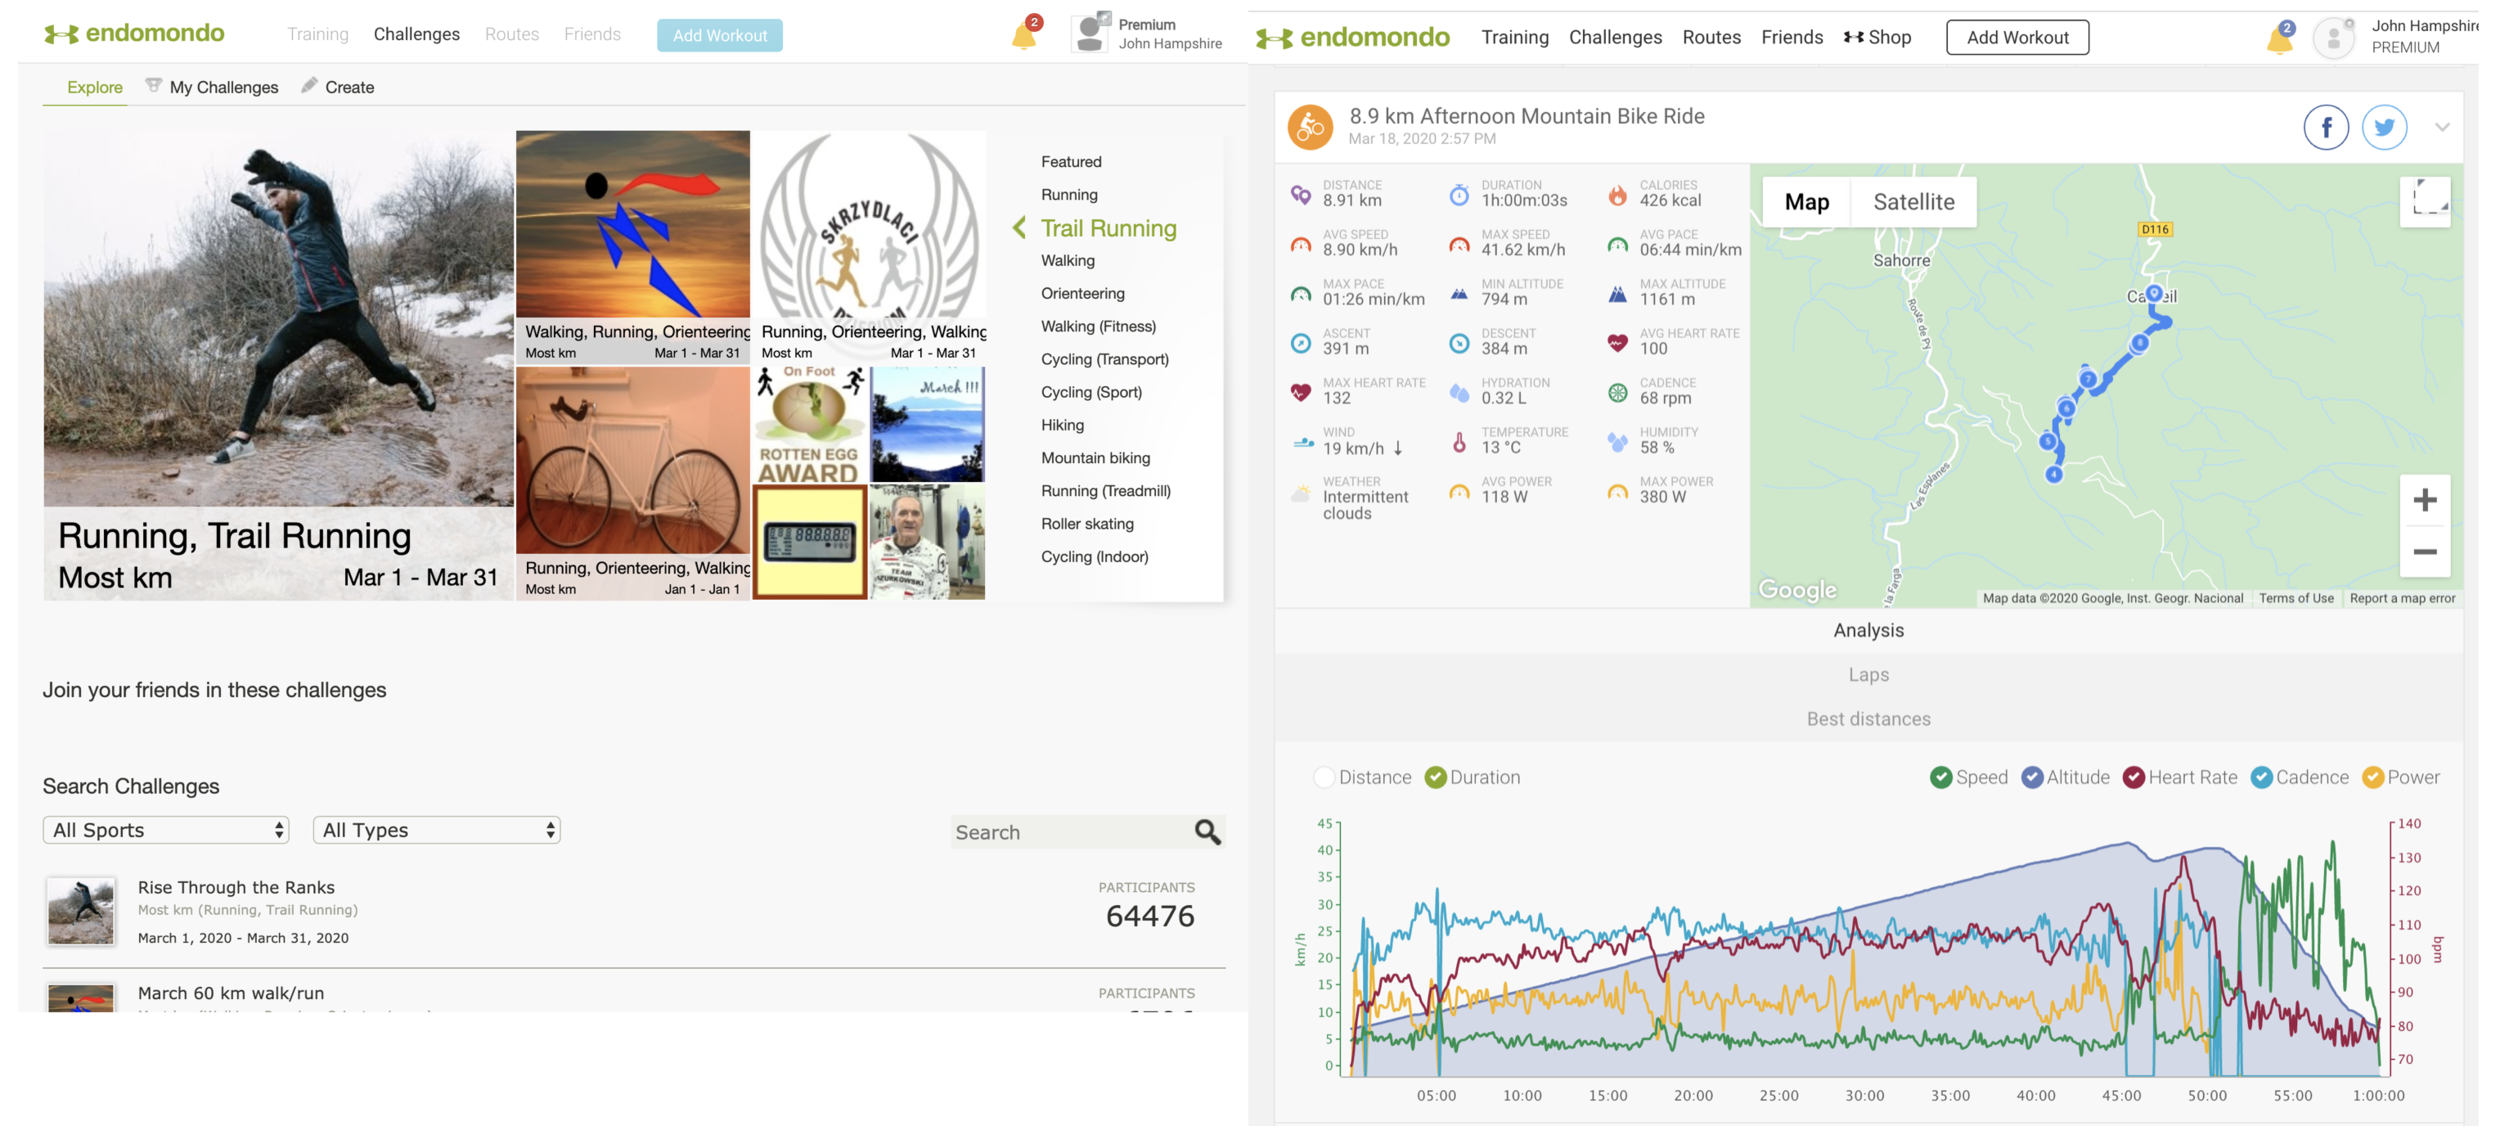Open Routes in the right window navbar
The width and height of the screenshot is (2500, 1144).
pyautogui.click(x=1711, y=38)
